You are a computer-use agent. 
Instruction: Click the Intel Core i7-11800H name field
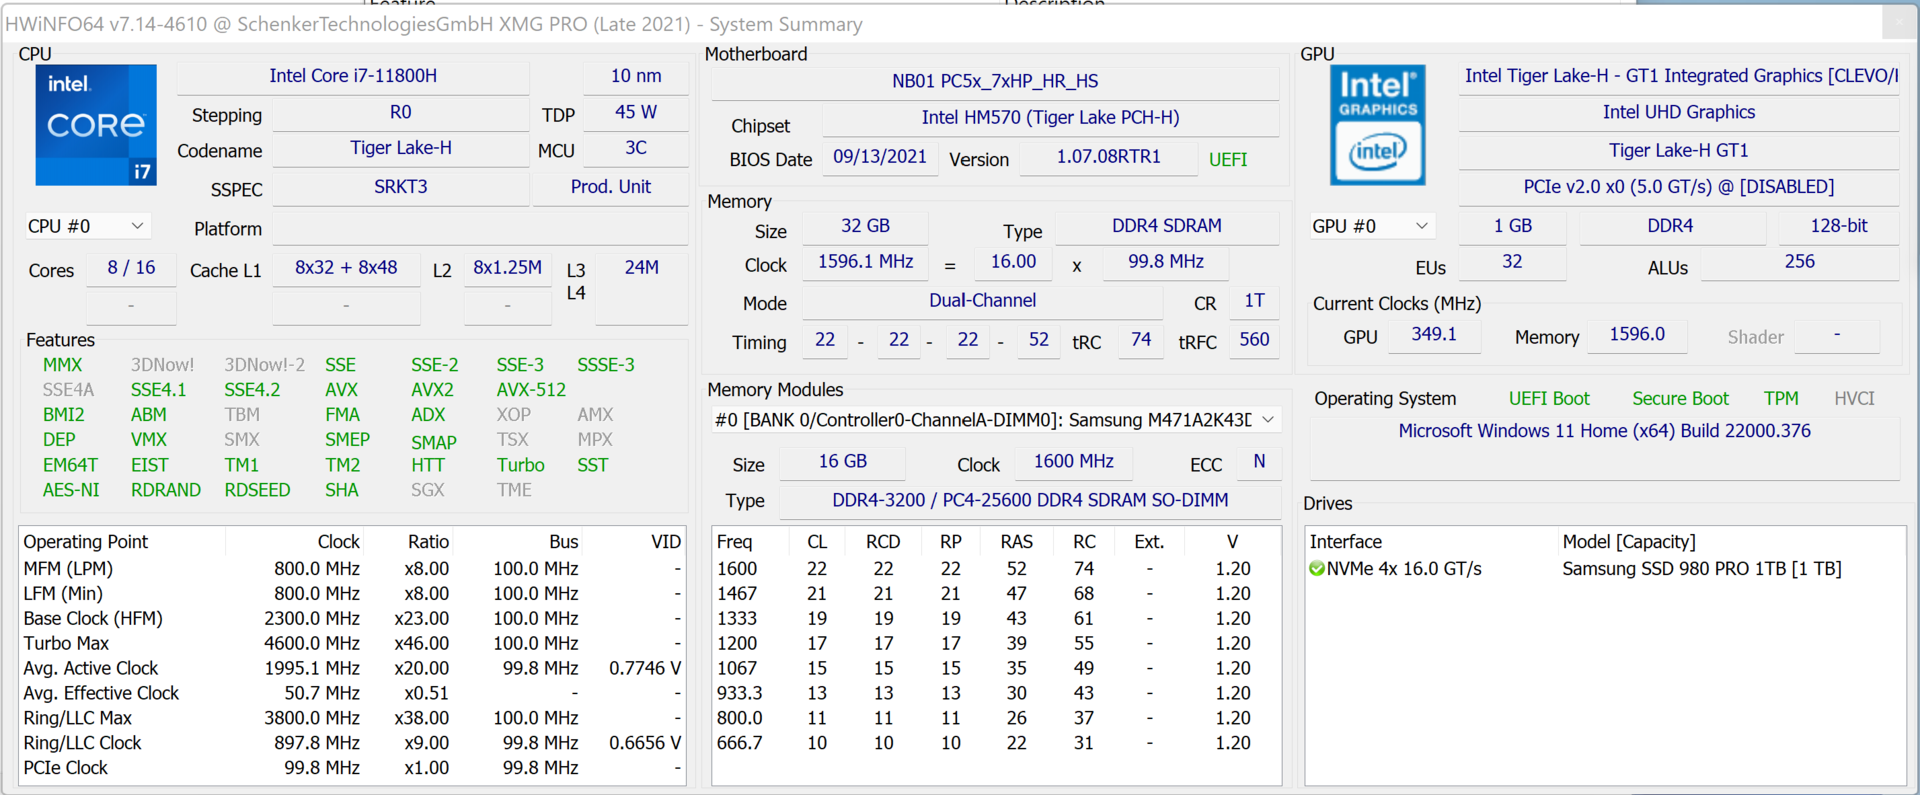point(352,76)
